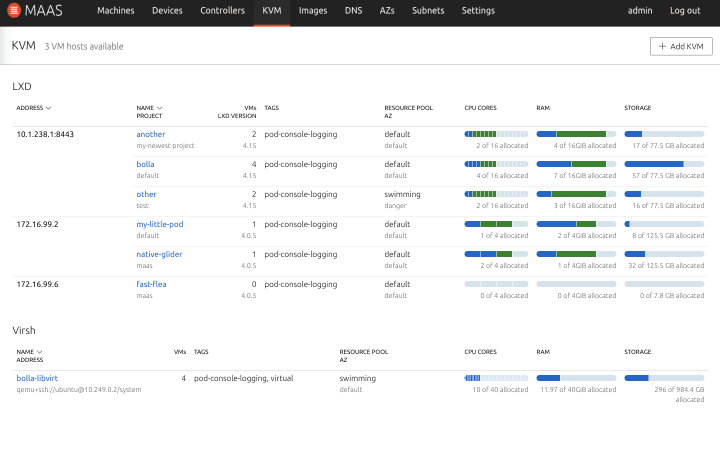Open the admin user page
720x450 pixels.
pos(640,11)
